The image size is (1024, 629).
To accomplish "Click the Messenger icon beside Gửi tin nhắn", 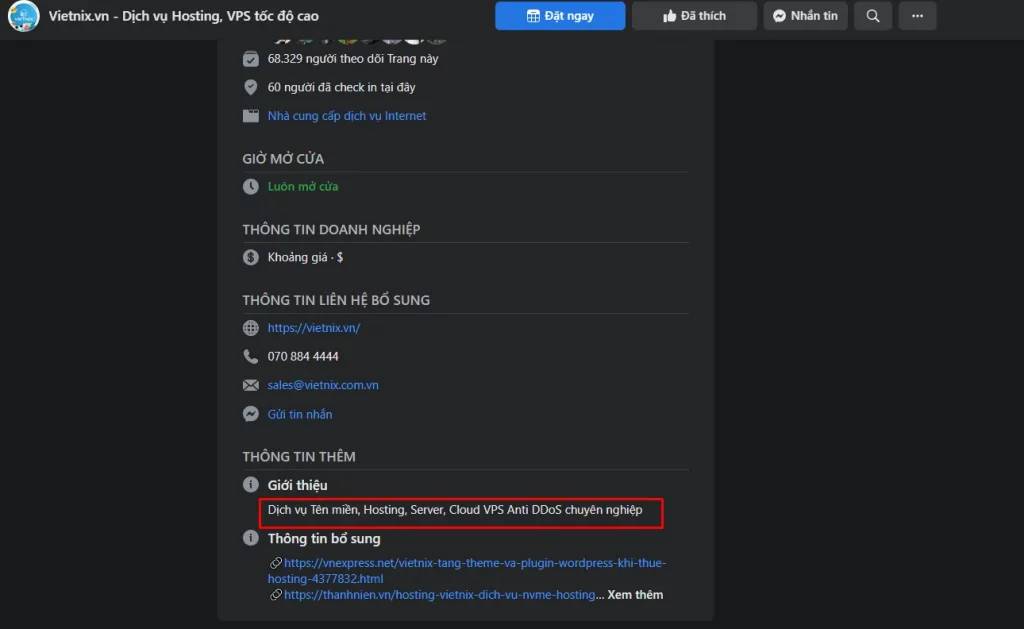I will (x=251, y=414).
